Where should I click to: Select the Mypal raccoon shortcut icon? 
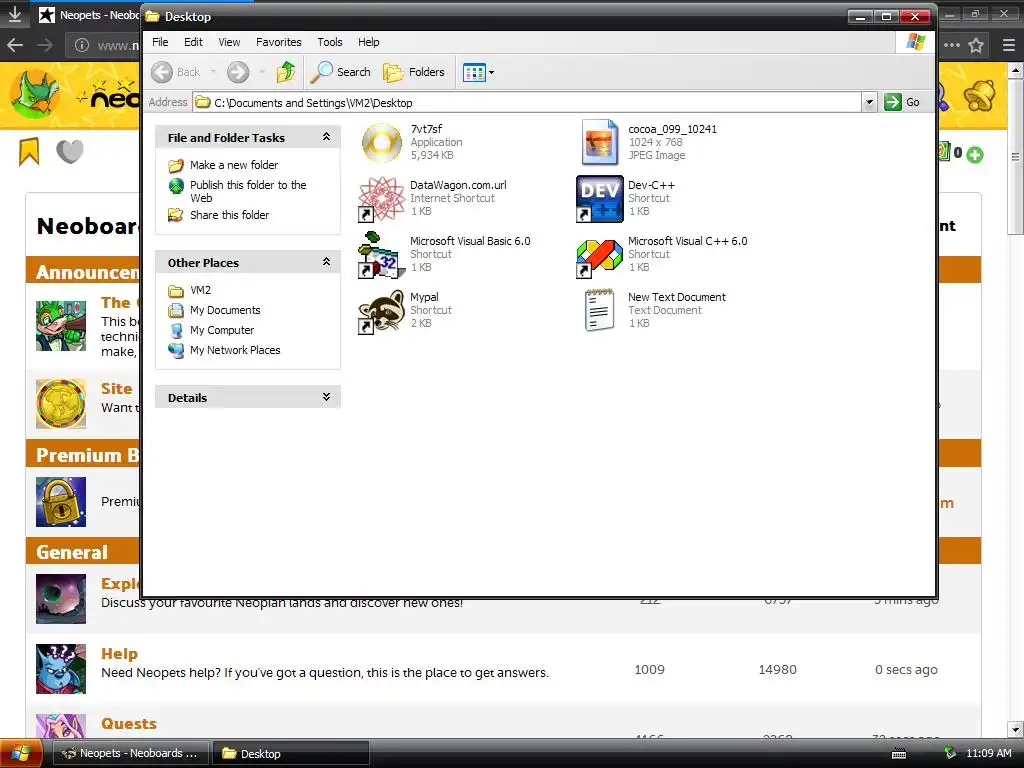pos(382,311)
